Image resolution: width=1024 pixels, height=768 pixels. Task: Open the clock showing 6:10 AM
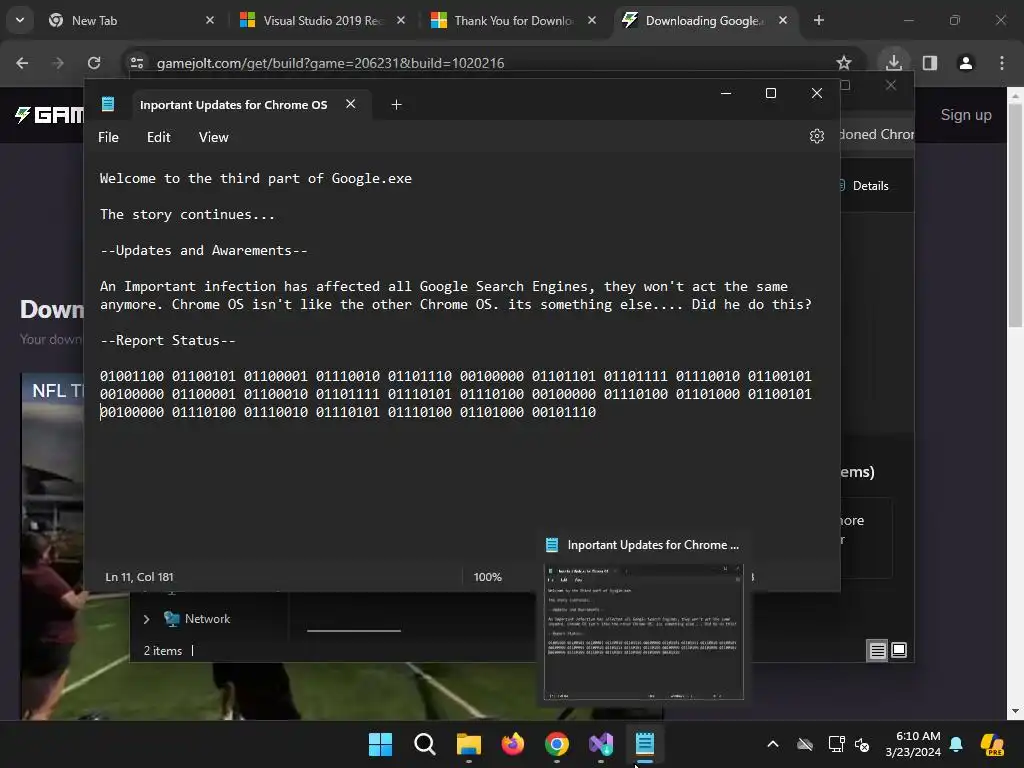(913, 744)
